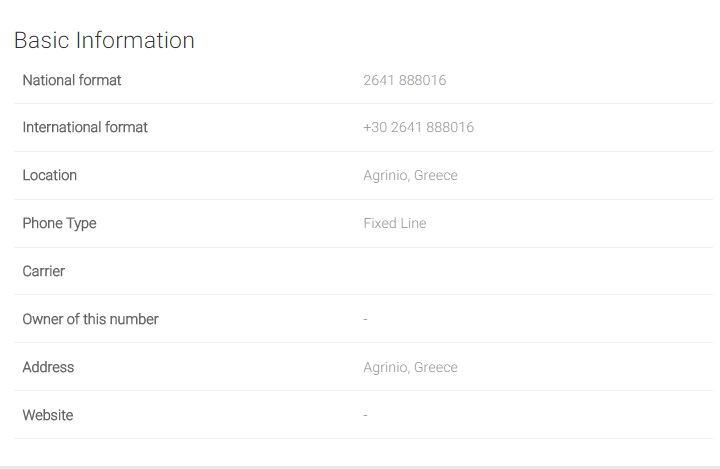720x469 pixels.
Task: Click the Website row label
Action: 47,415
